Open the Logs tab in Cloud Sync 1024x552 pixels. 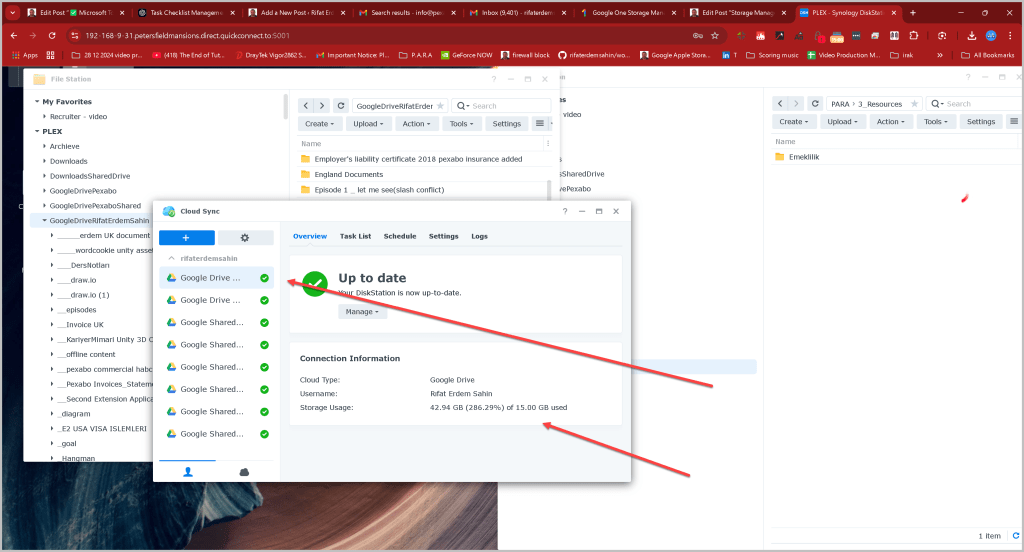click(479, 236)
